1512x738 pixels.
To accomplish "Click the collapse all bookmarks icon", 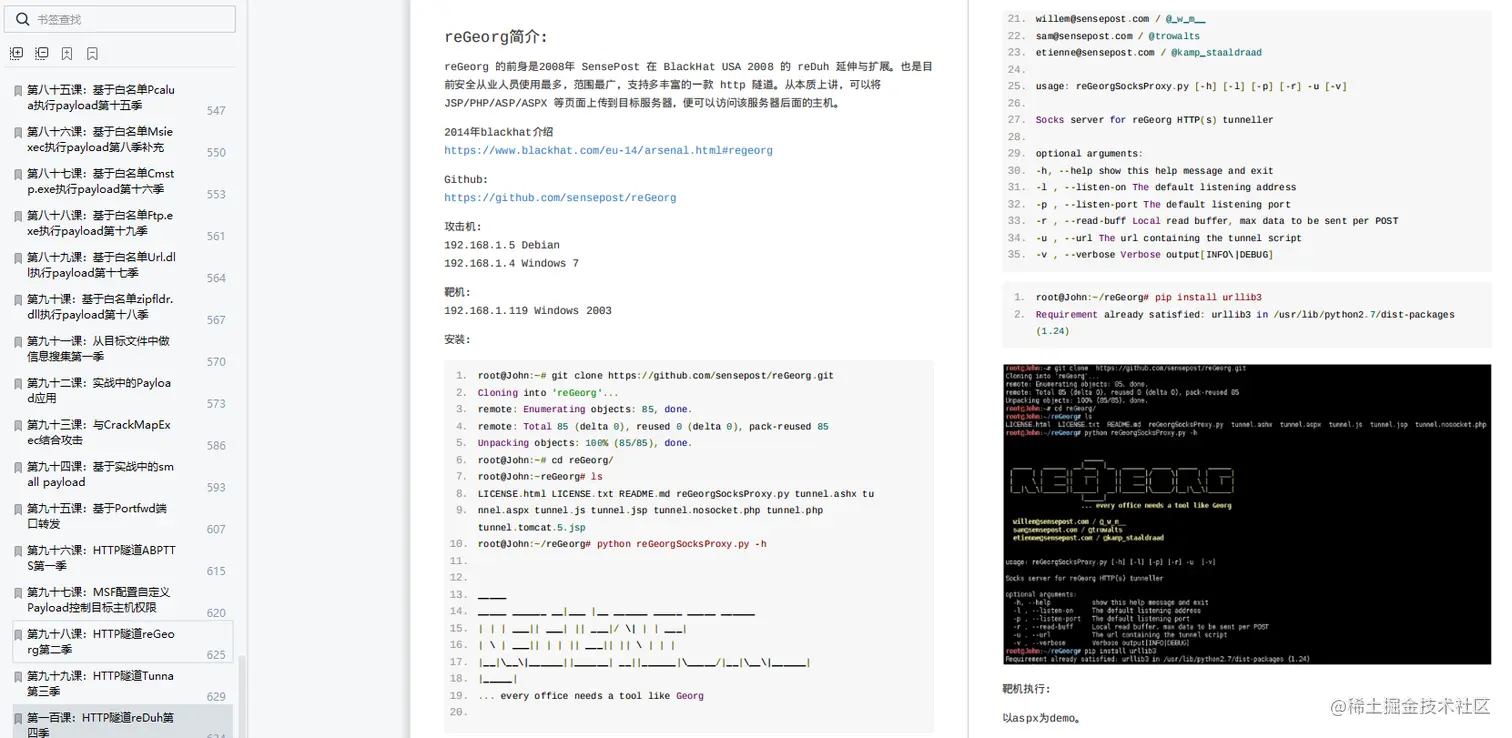I will pos(42,53).
